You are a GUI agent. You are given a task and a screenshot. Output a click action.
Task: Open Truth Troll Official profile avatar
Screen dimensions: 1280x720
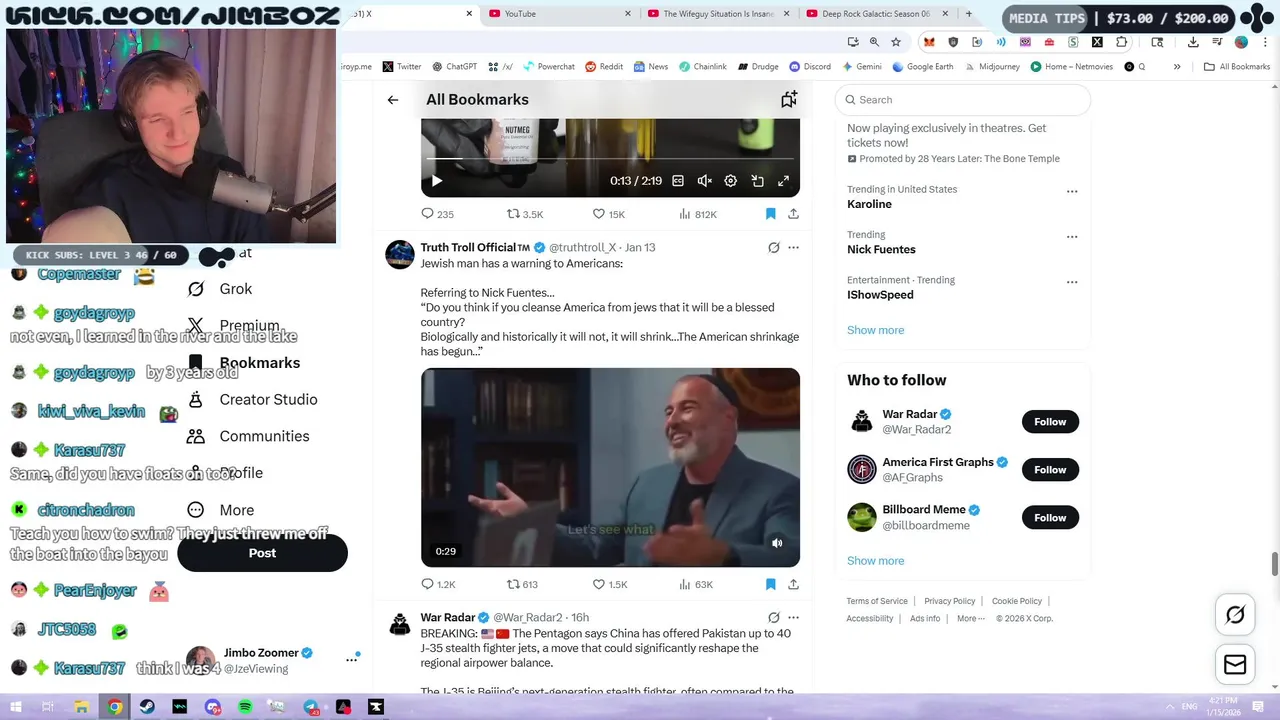tap(400, 254)
